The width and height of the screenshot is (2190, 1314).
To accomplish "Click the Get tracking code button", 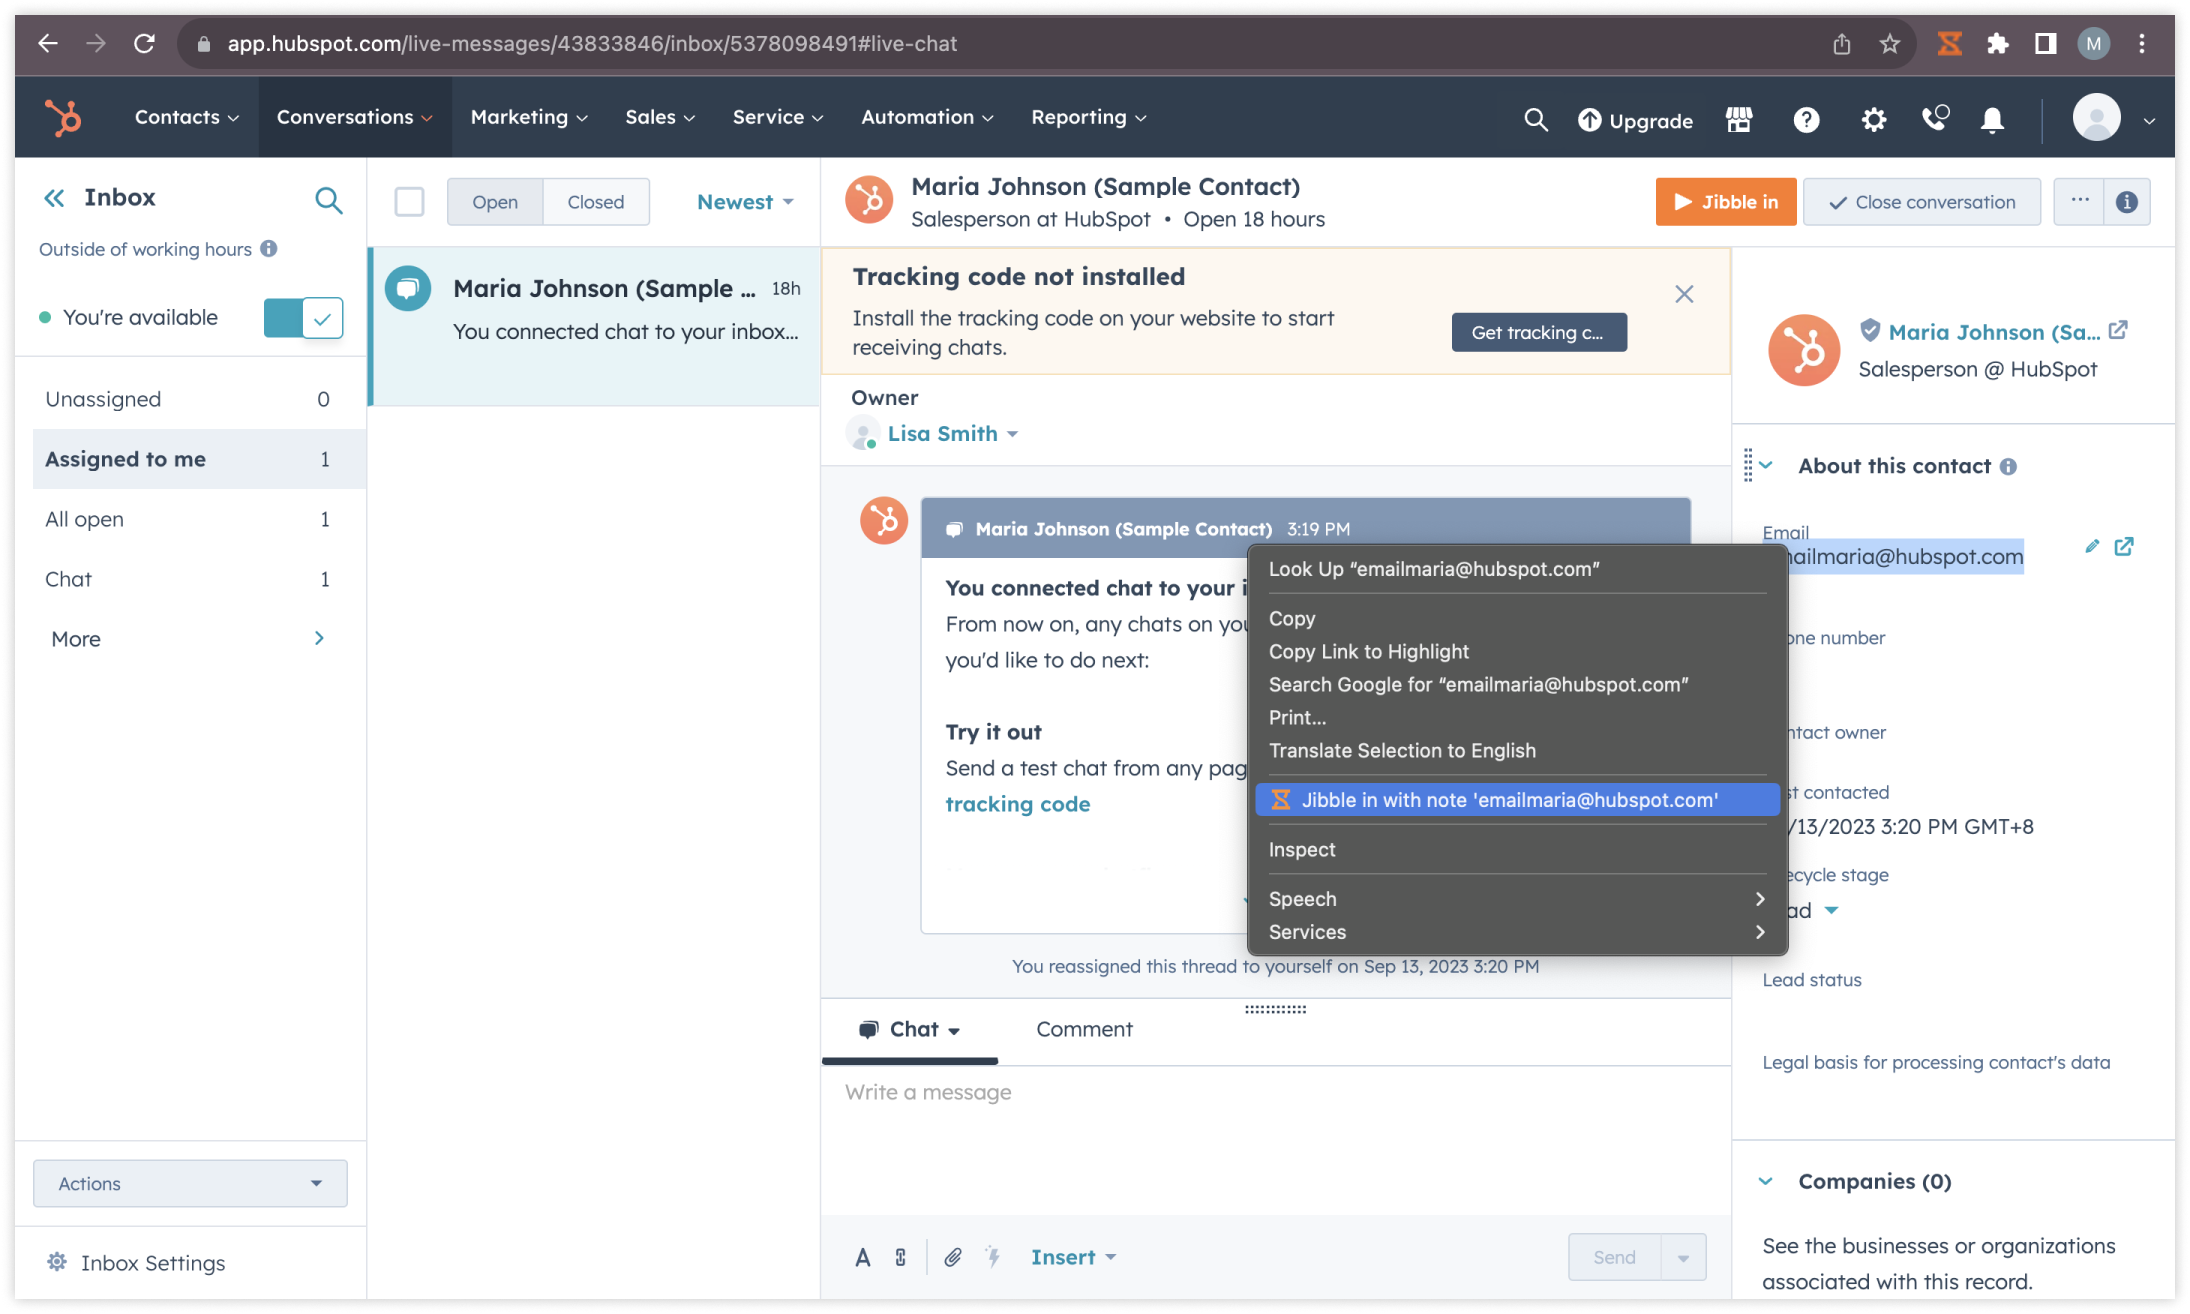I will pos(1539,333).
